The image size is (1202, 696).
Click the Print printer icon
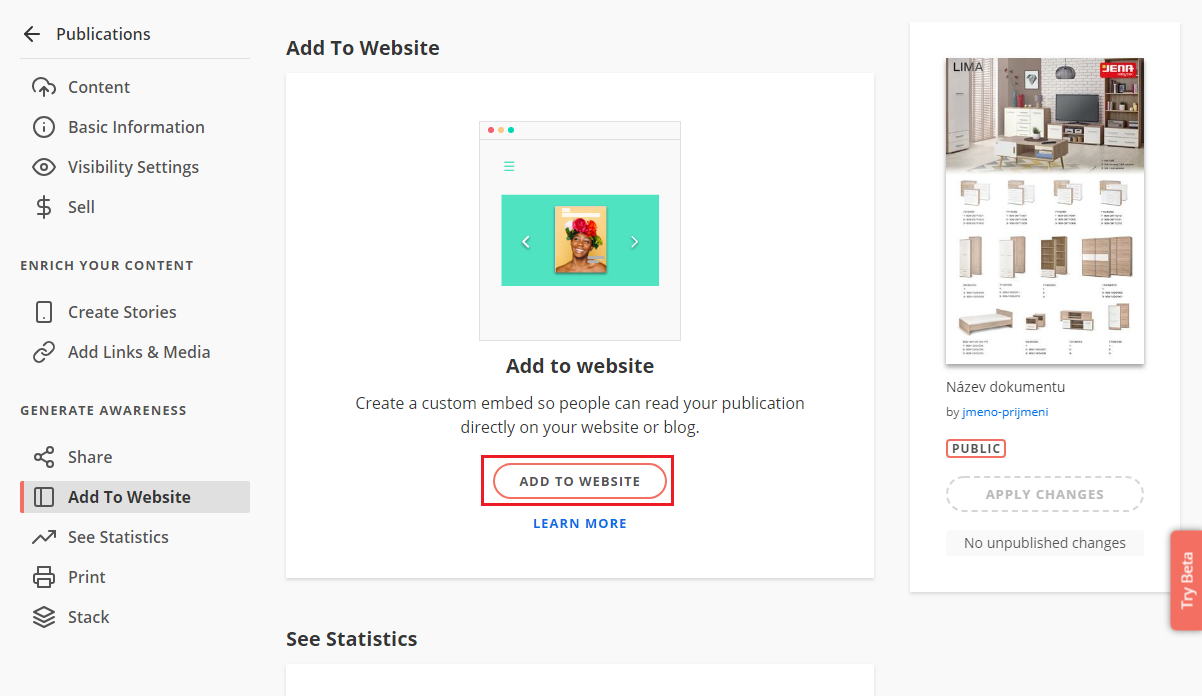coord(44,577)
